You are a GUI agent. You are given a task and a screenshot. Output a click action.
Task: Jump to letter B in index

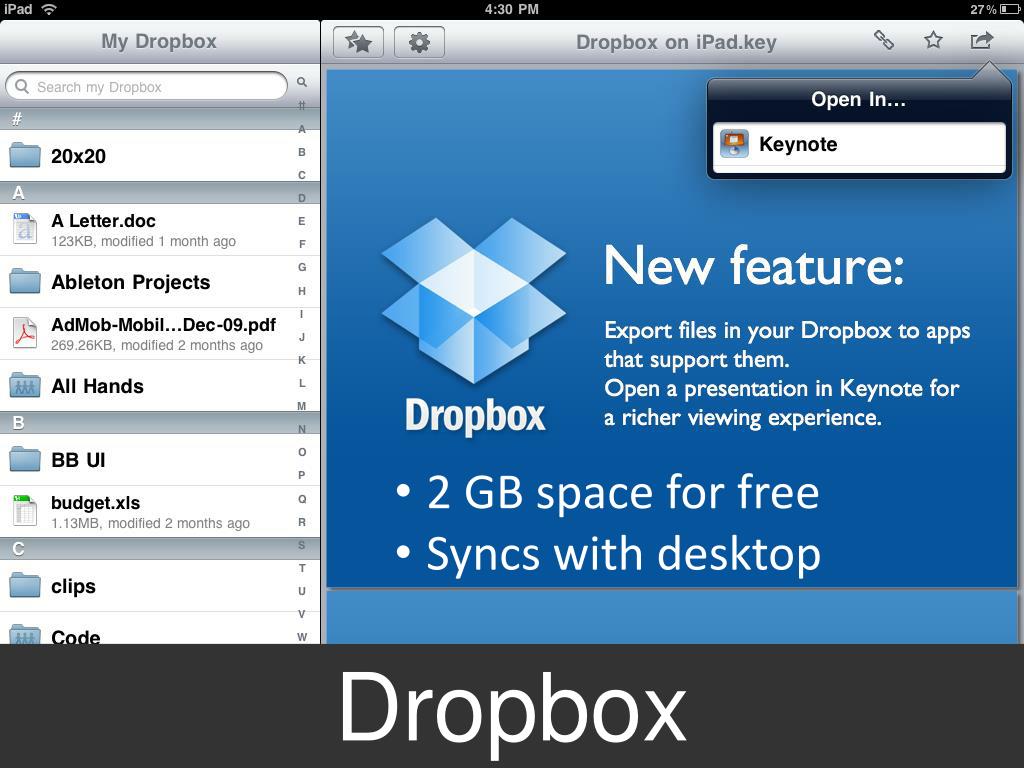[302, 152]
